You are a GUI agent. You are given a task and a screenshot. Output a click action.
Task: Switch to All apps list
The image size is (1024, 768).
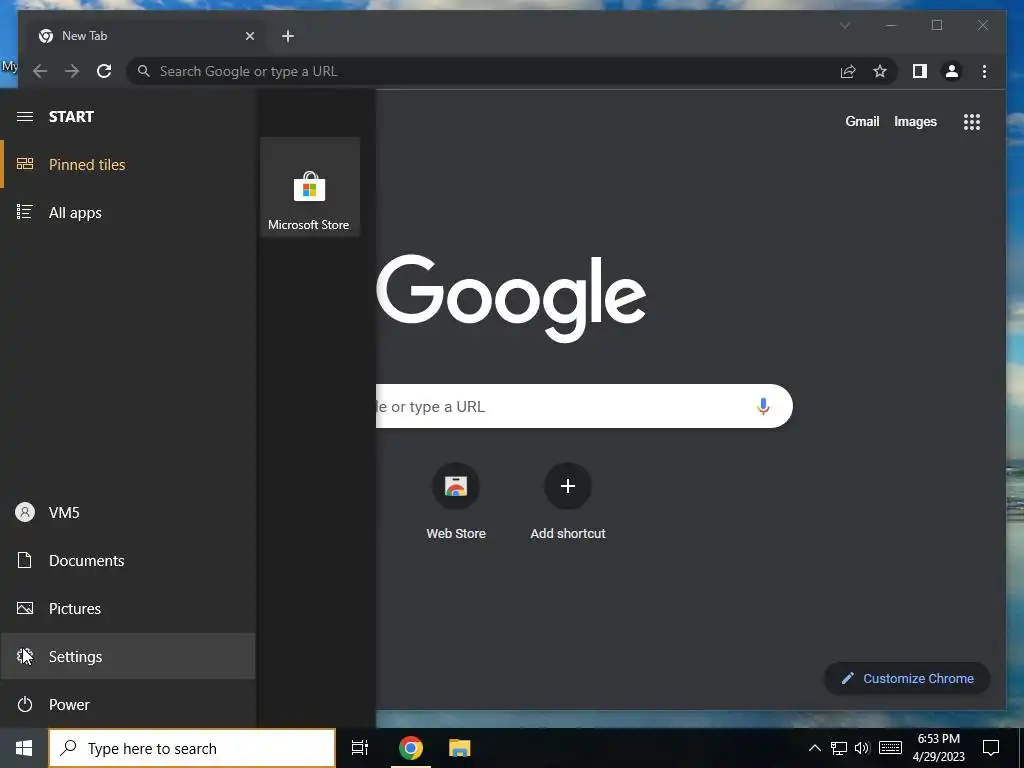pyautogui.click(x=128, y=213)
